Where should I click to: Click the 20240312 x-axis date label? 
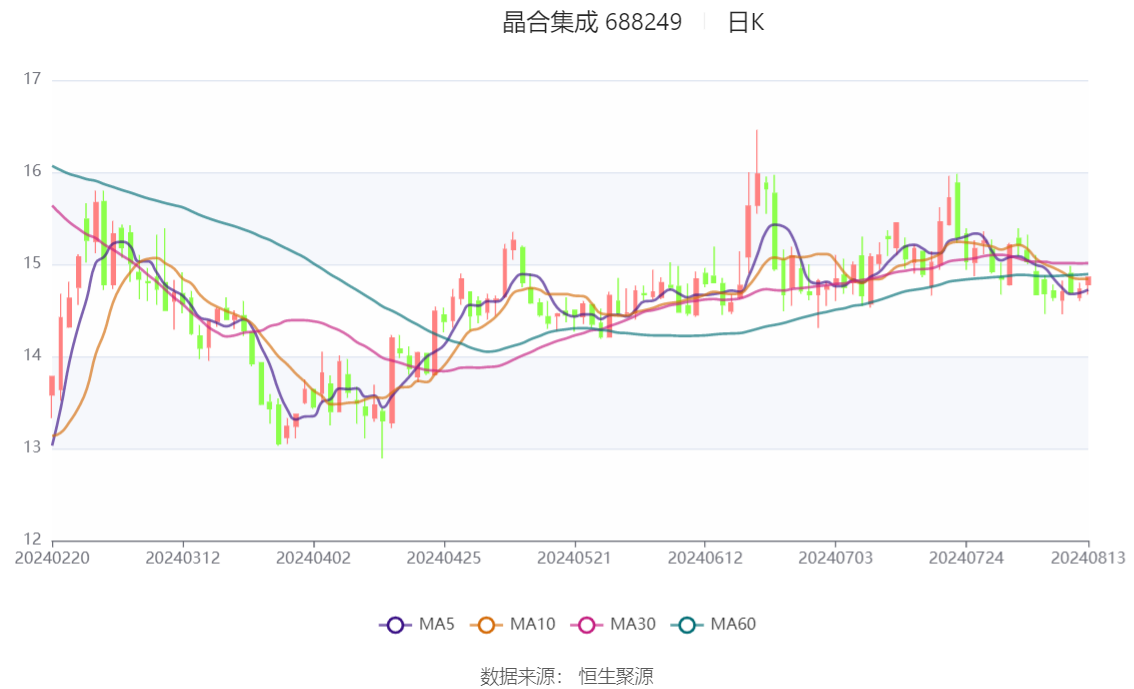pos(183,558)
